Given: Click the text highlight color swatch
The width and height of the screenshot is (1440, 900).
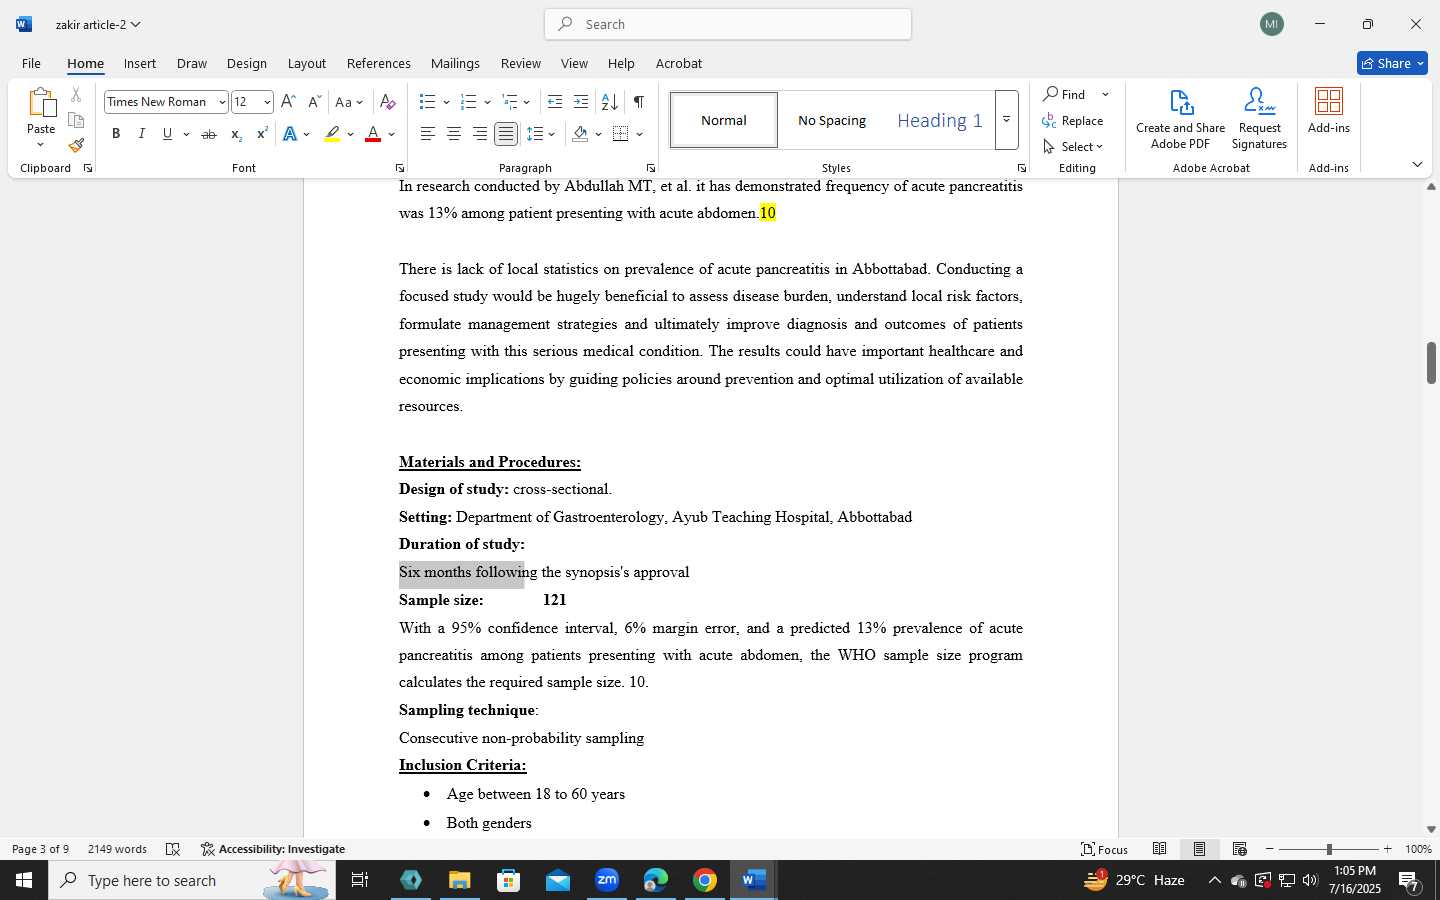Looking at the screenshot, I should pyautogui.click(x=332, y=134).
